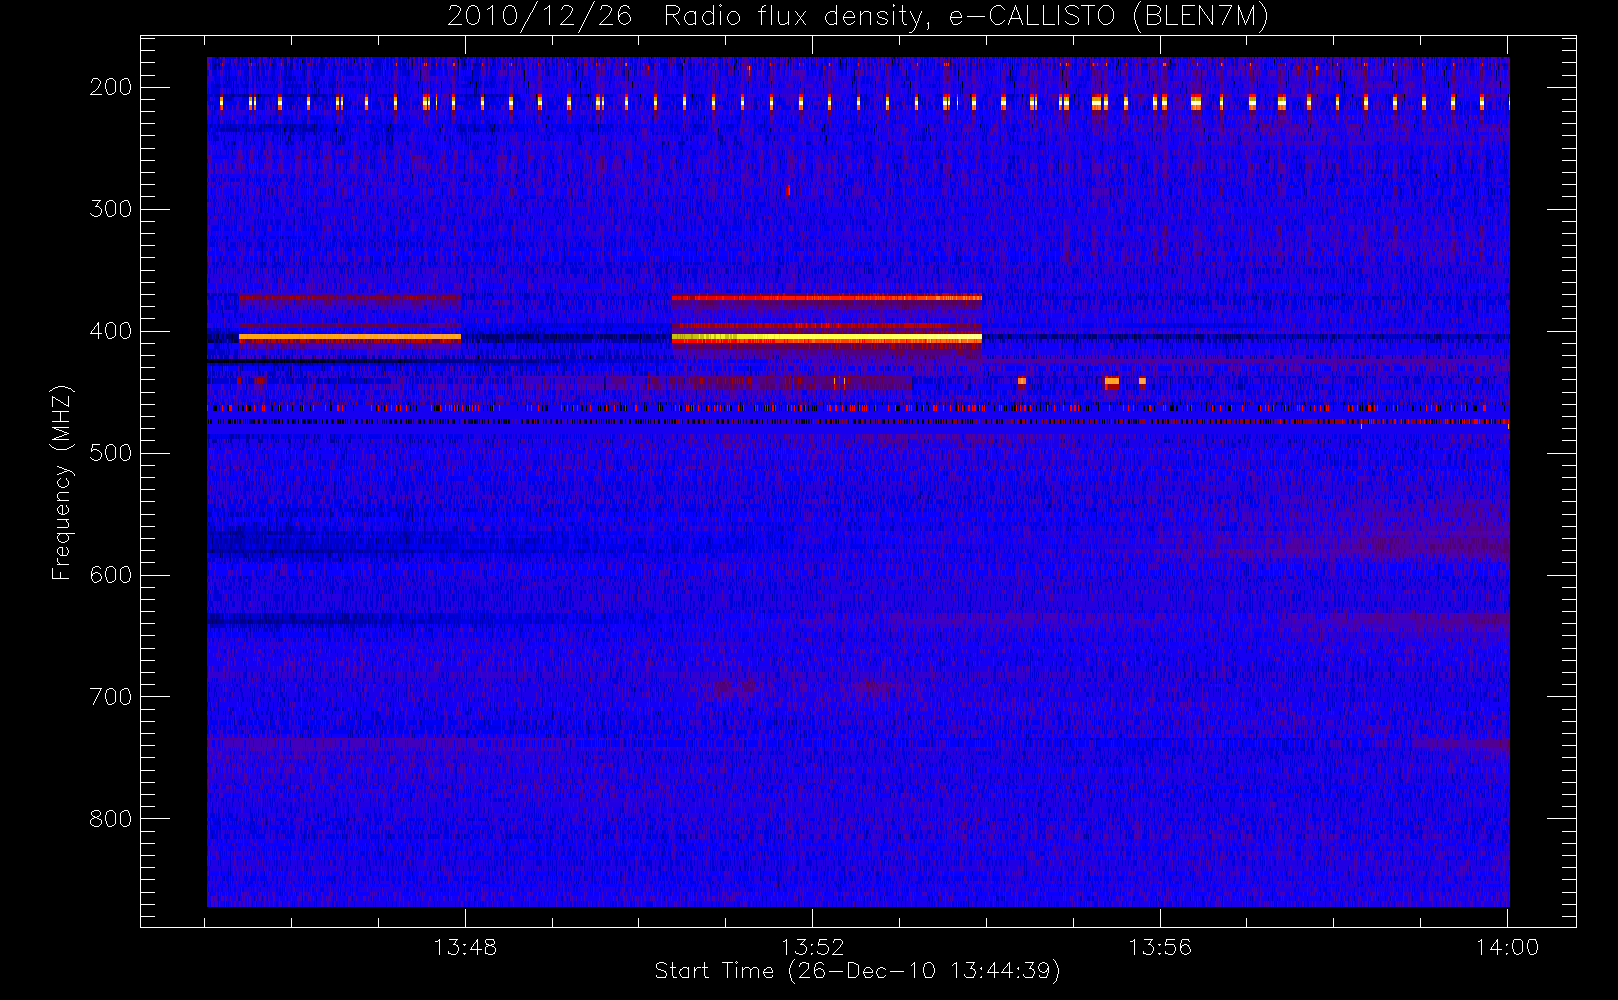Screen dimensions: 1618x1000
Task: Click the 13:56 time tick label
Action: click(1160, 947)
